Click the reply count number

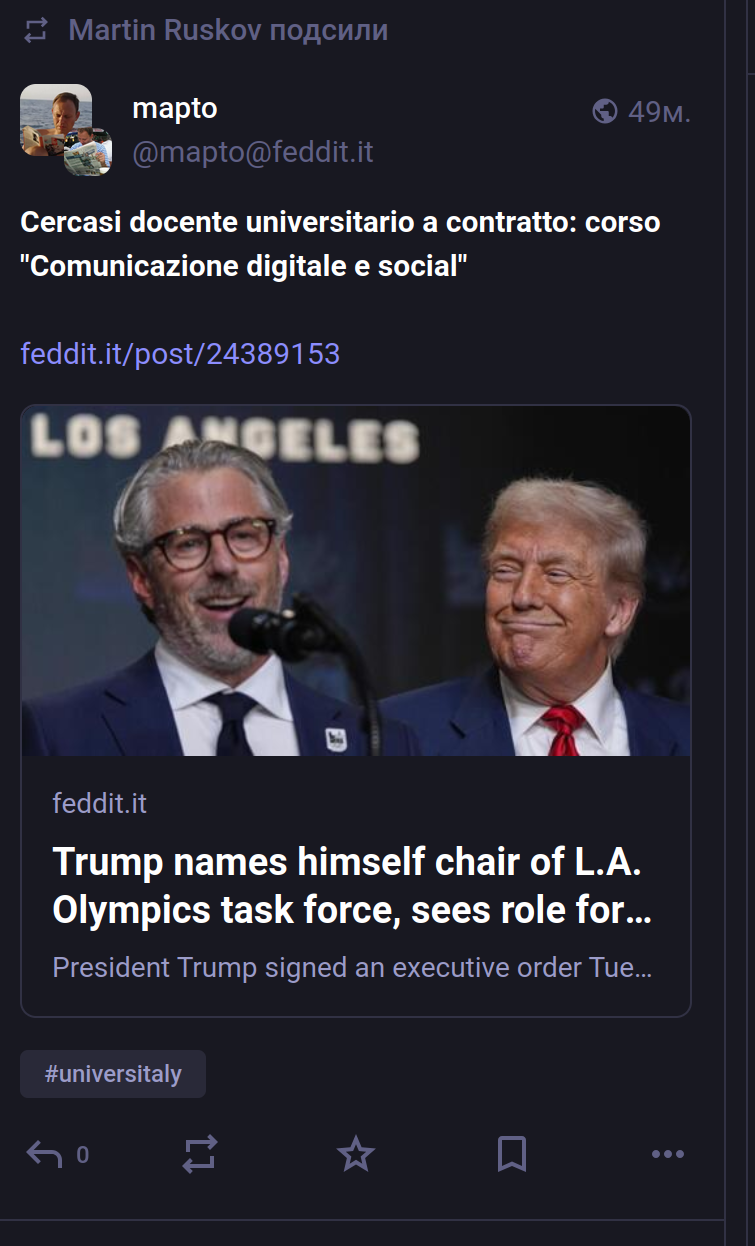82,1156
